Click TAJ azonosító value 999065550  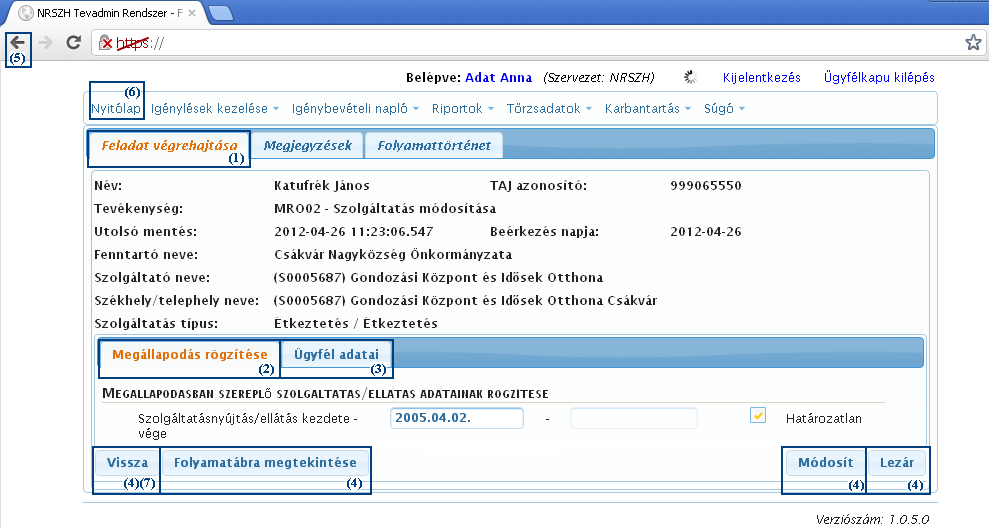[x=706, y=186]
